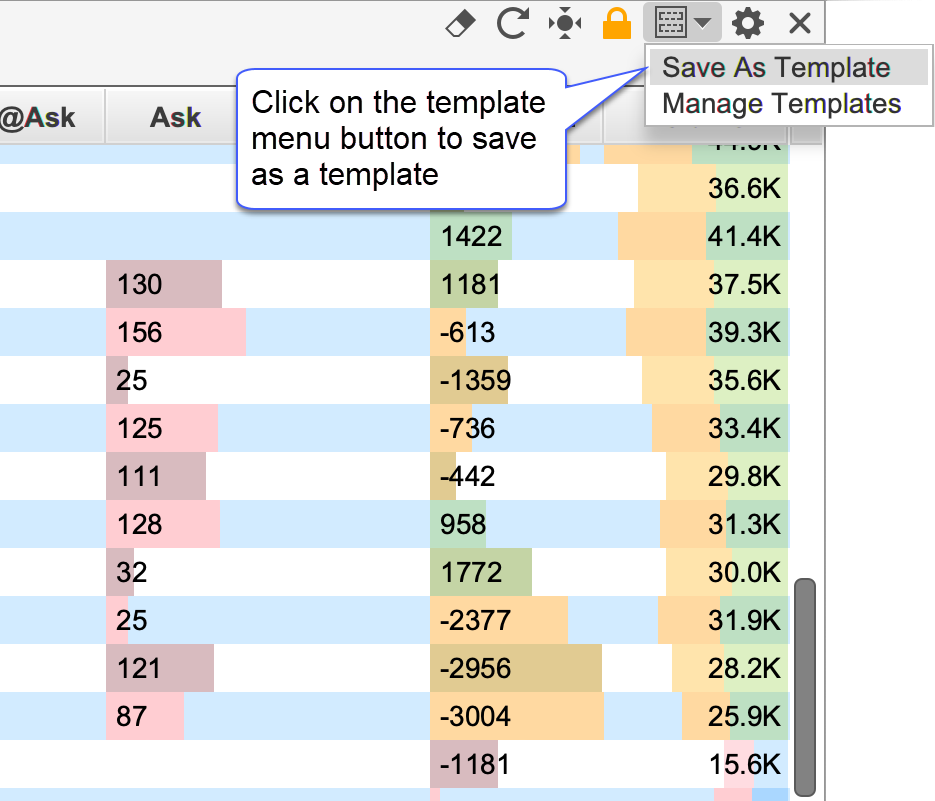Close the panel with X icon
This screenshot has width=935, height=801.
point(799,24)
